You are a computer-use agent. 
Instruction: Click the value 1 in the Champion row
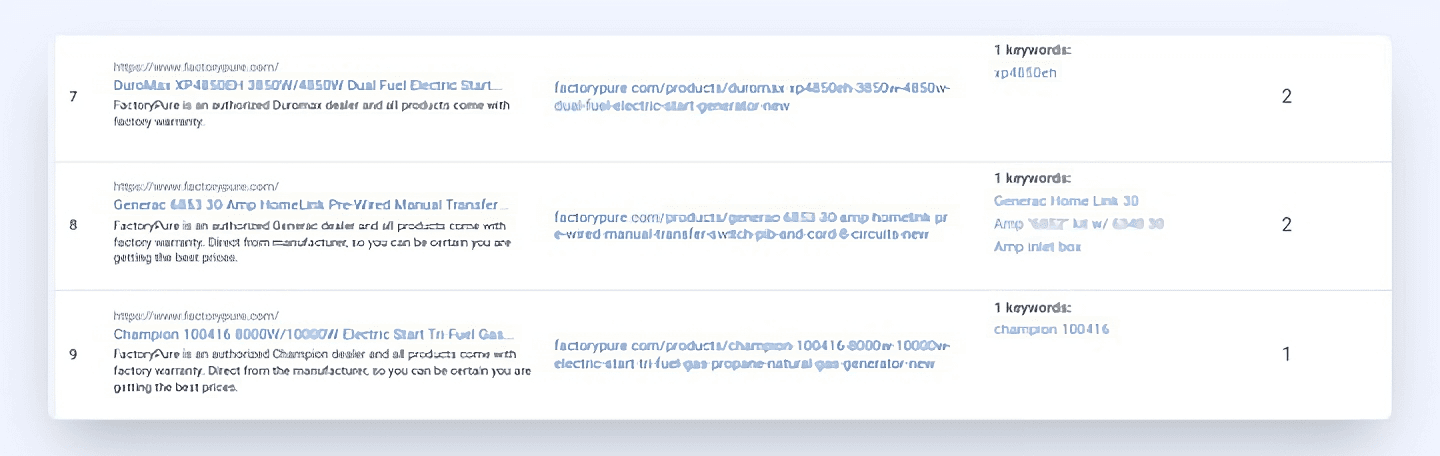[1287, 354]
